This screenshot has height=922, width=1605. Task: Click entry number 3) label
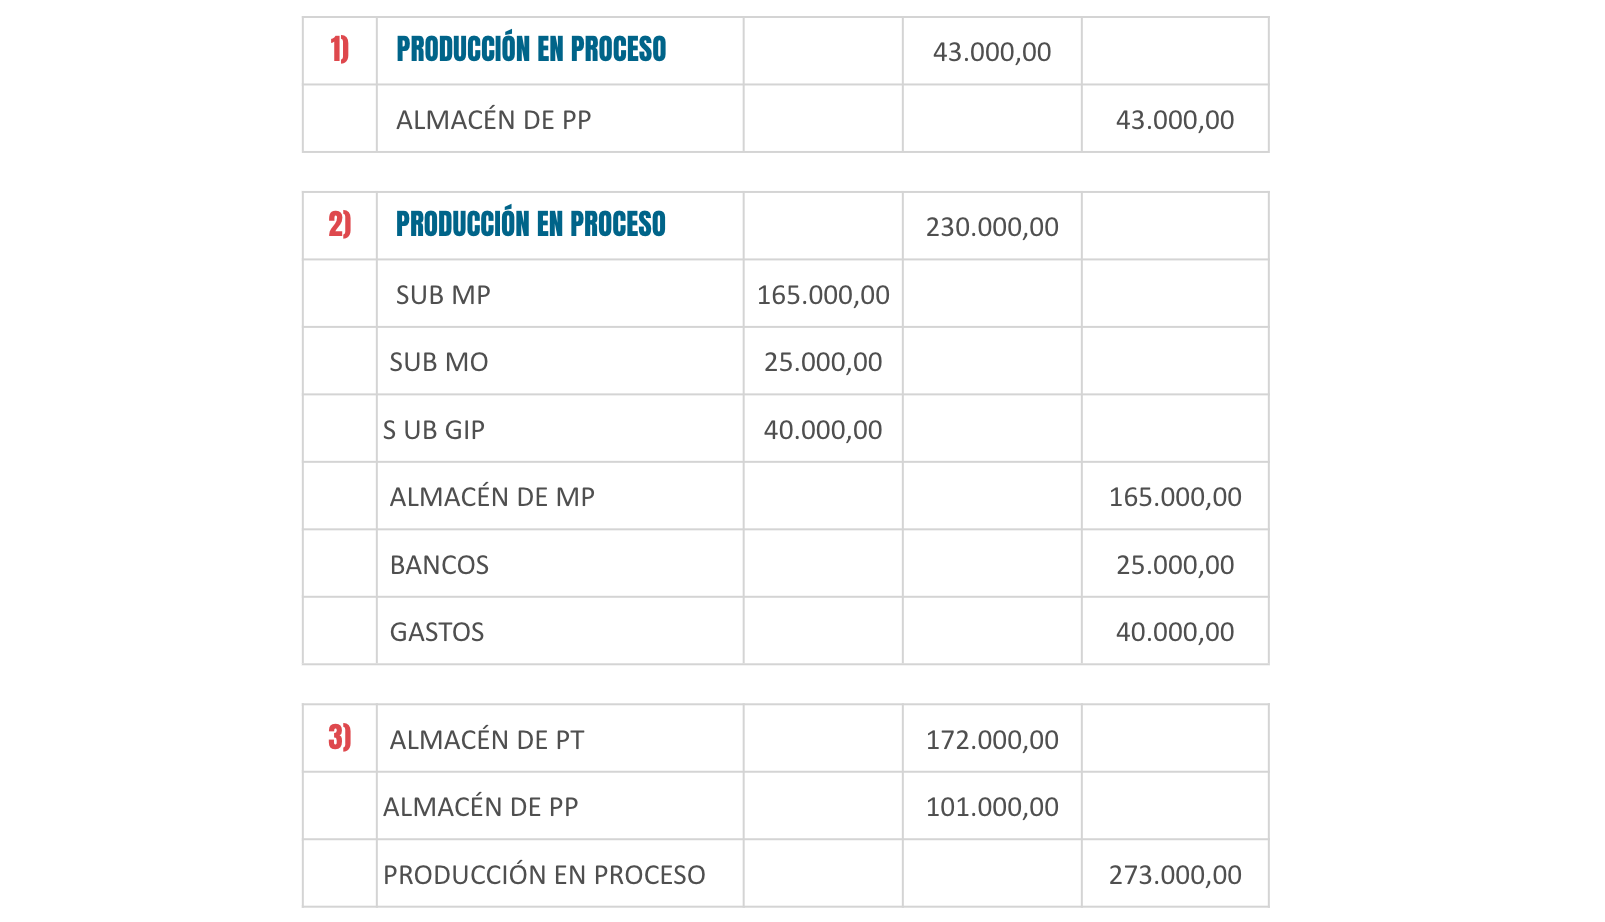(340, 738)
